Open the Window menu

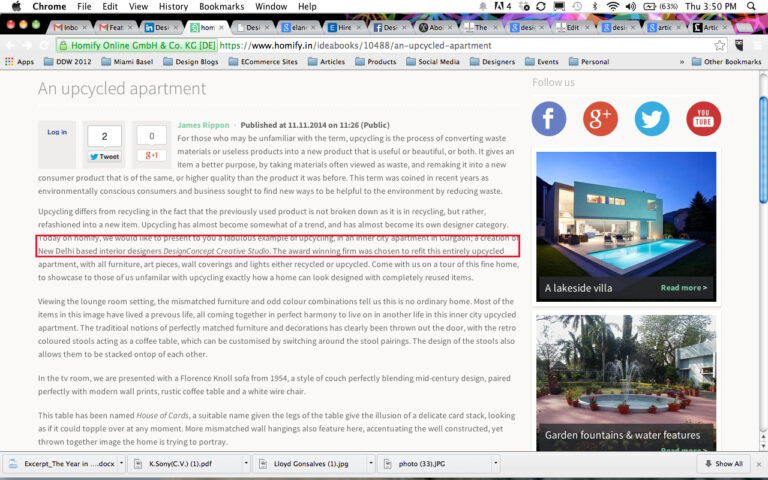pyautogui.click(x=271, y=6)
